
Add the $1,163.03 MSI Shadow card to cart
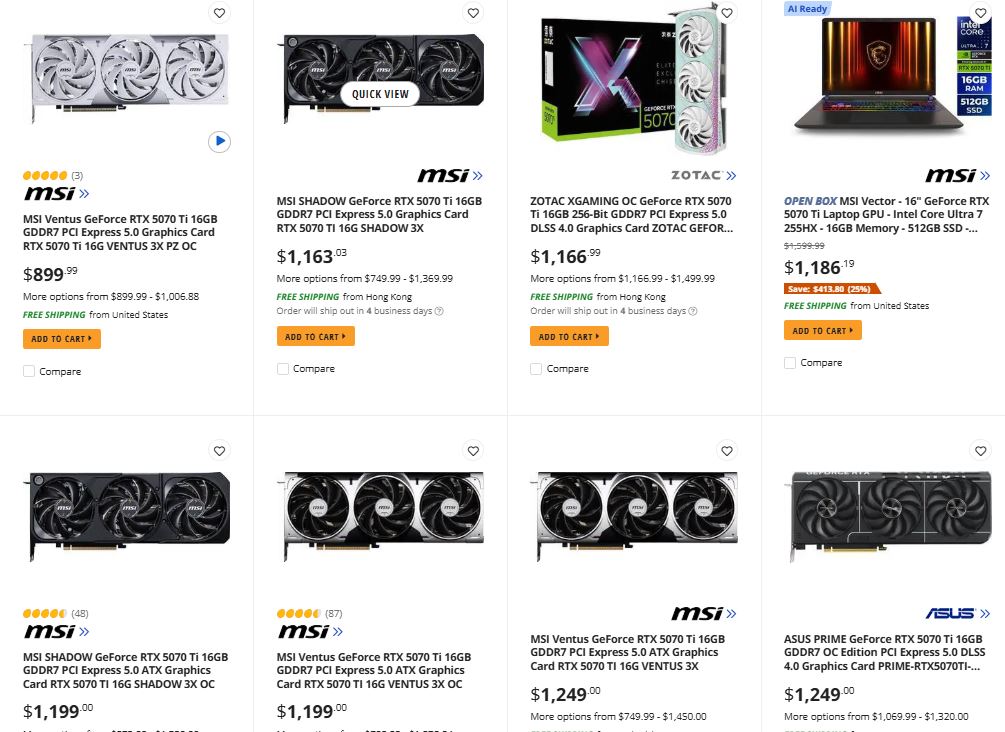315,337
